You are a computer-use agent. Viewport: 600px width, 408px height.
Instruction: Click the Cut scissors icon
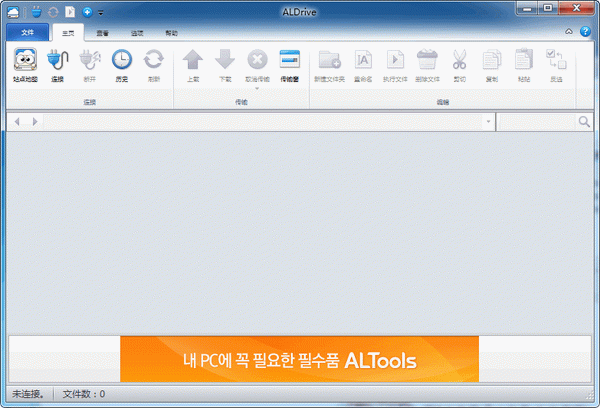(459, 60)
